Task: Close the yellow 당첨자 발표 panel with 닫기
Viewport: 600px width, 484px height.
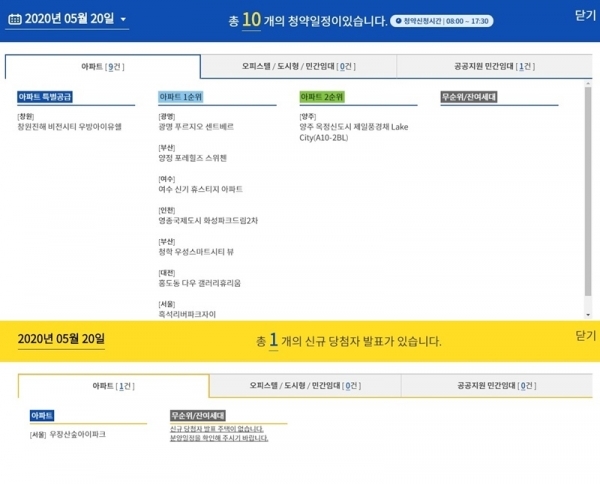Action: point(585,336)
